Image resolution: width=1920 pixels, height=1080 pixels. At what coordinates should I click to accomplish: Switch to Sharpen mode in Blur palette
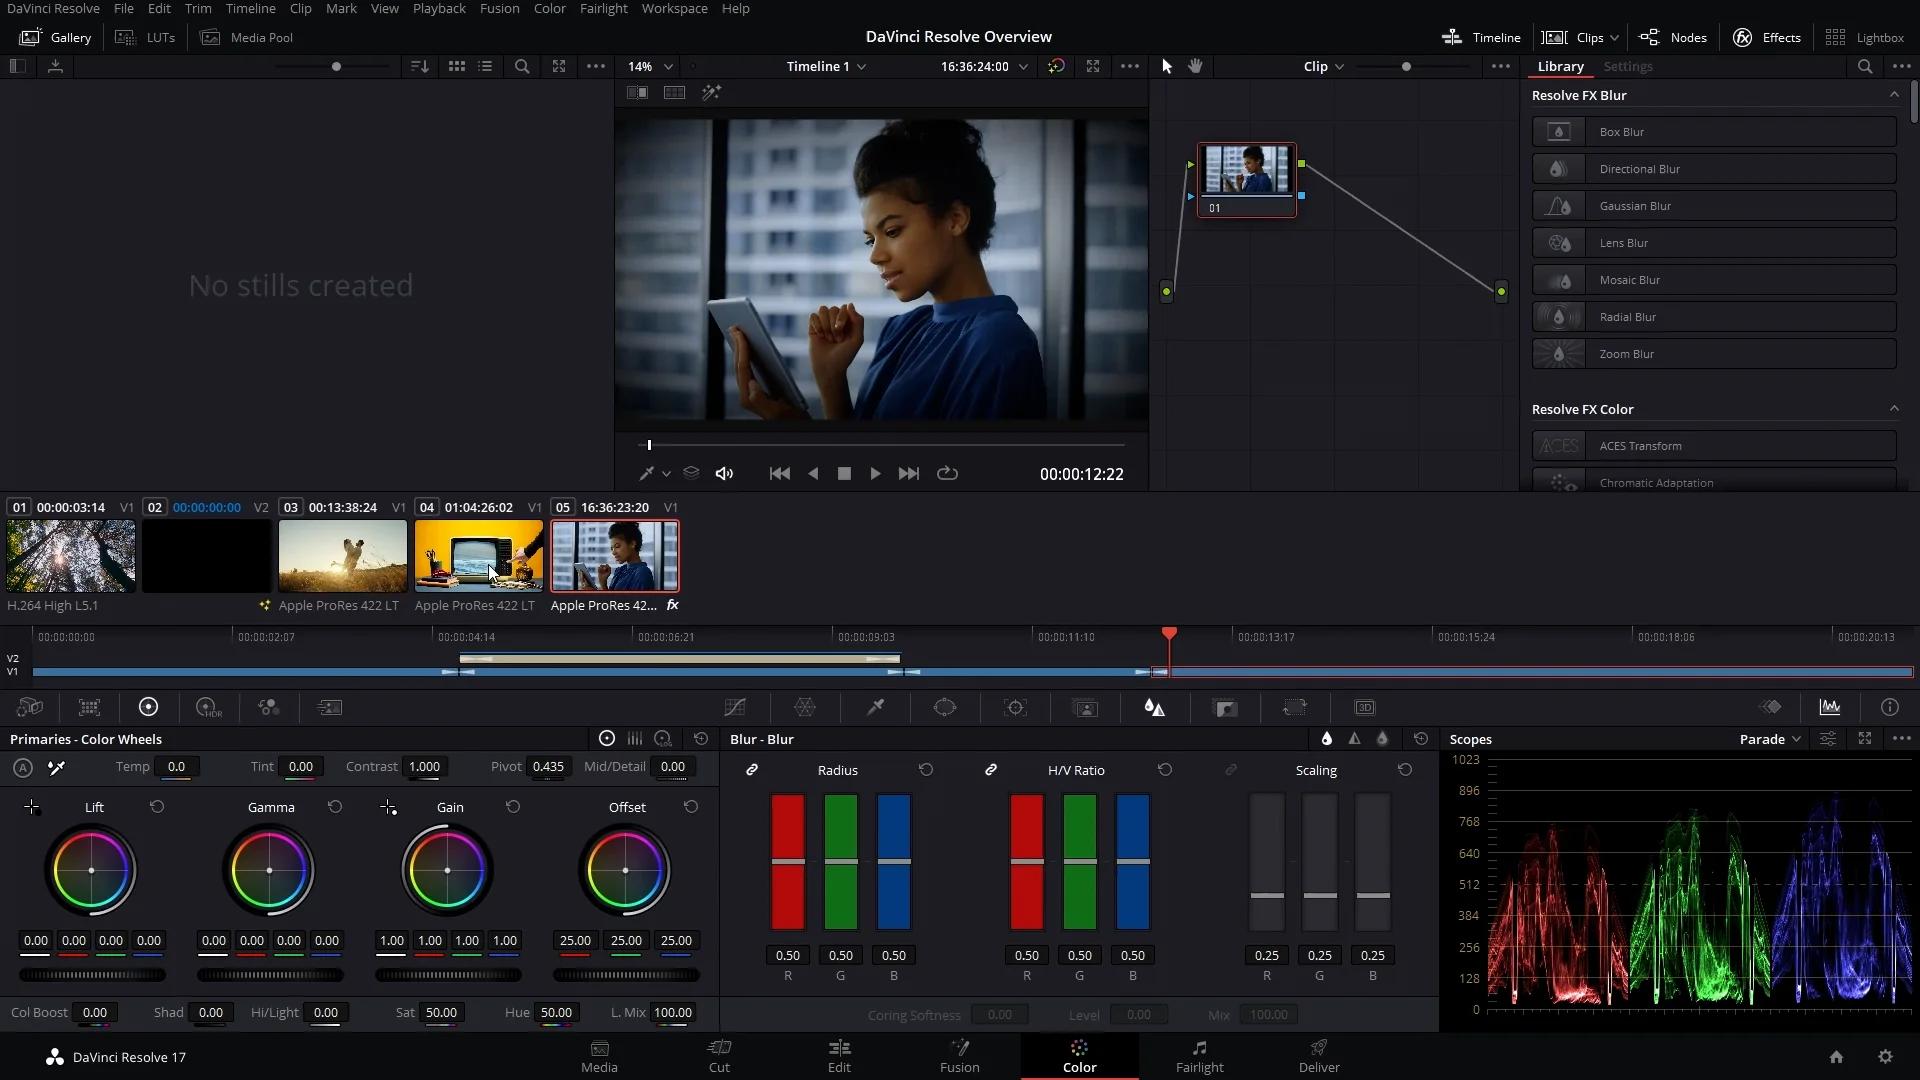[x=1354, y=739]
